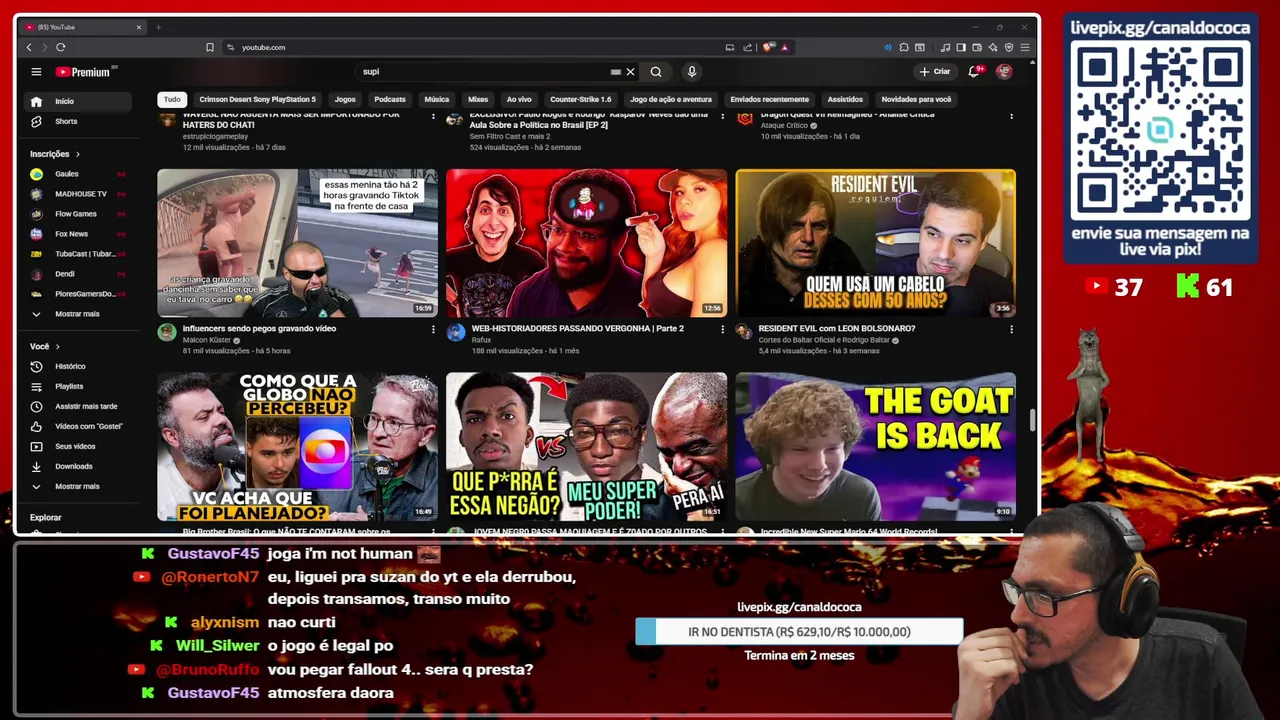The width and height of the screenshot is (1280, 720).
Task: Open Downloads in the sidebar
Action: [78, 466]
